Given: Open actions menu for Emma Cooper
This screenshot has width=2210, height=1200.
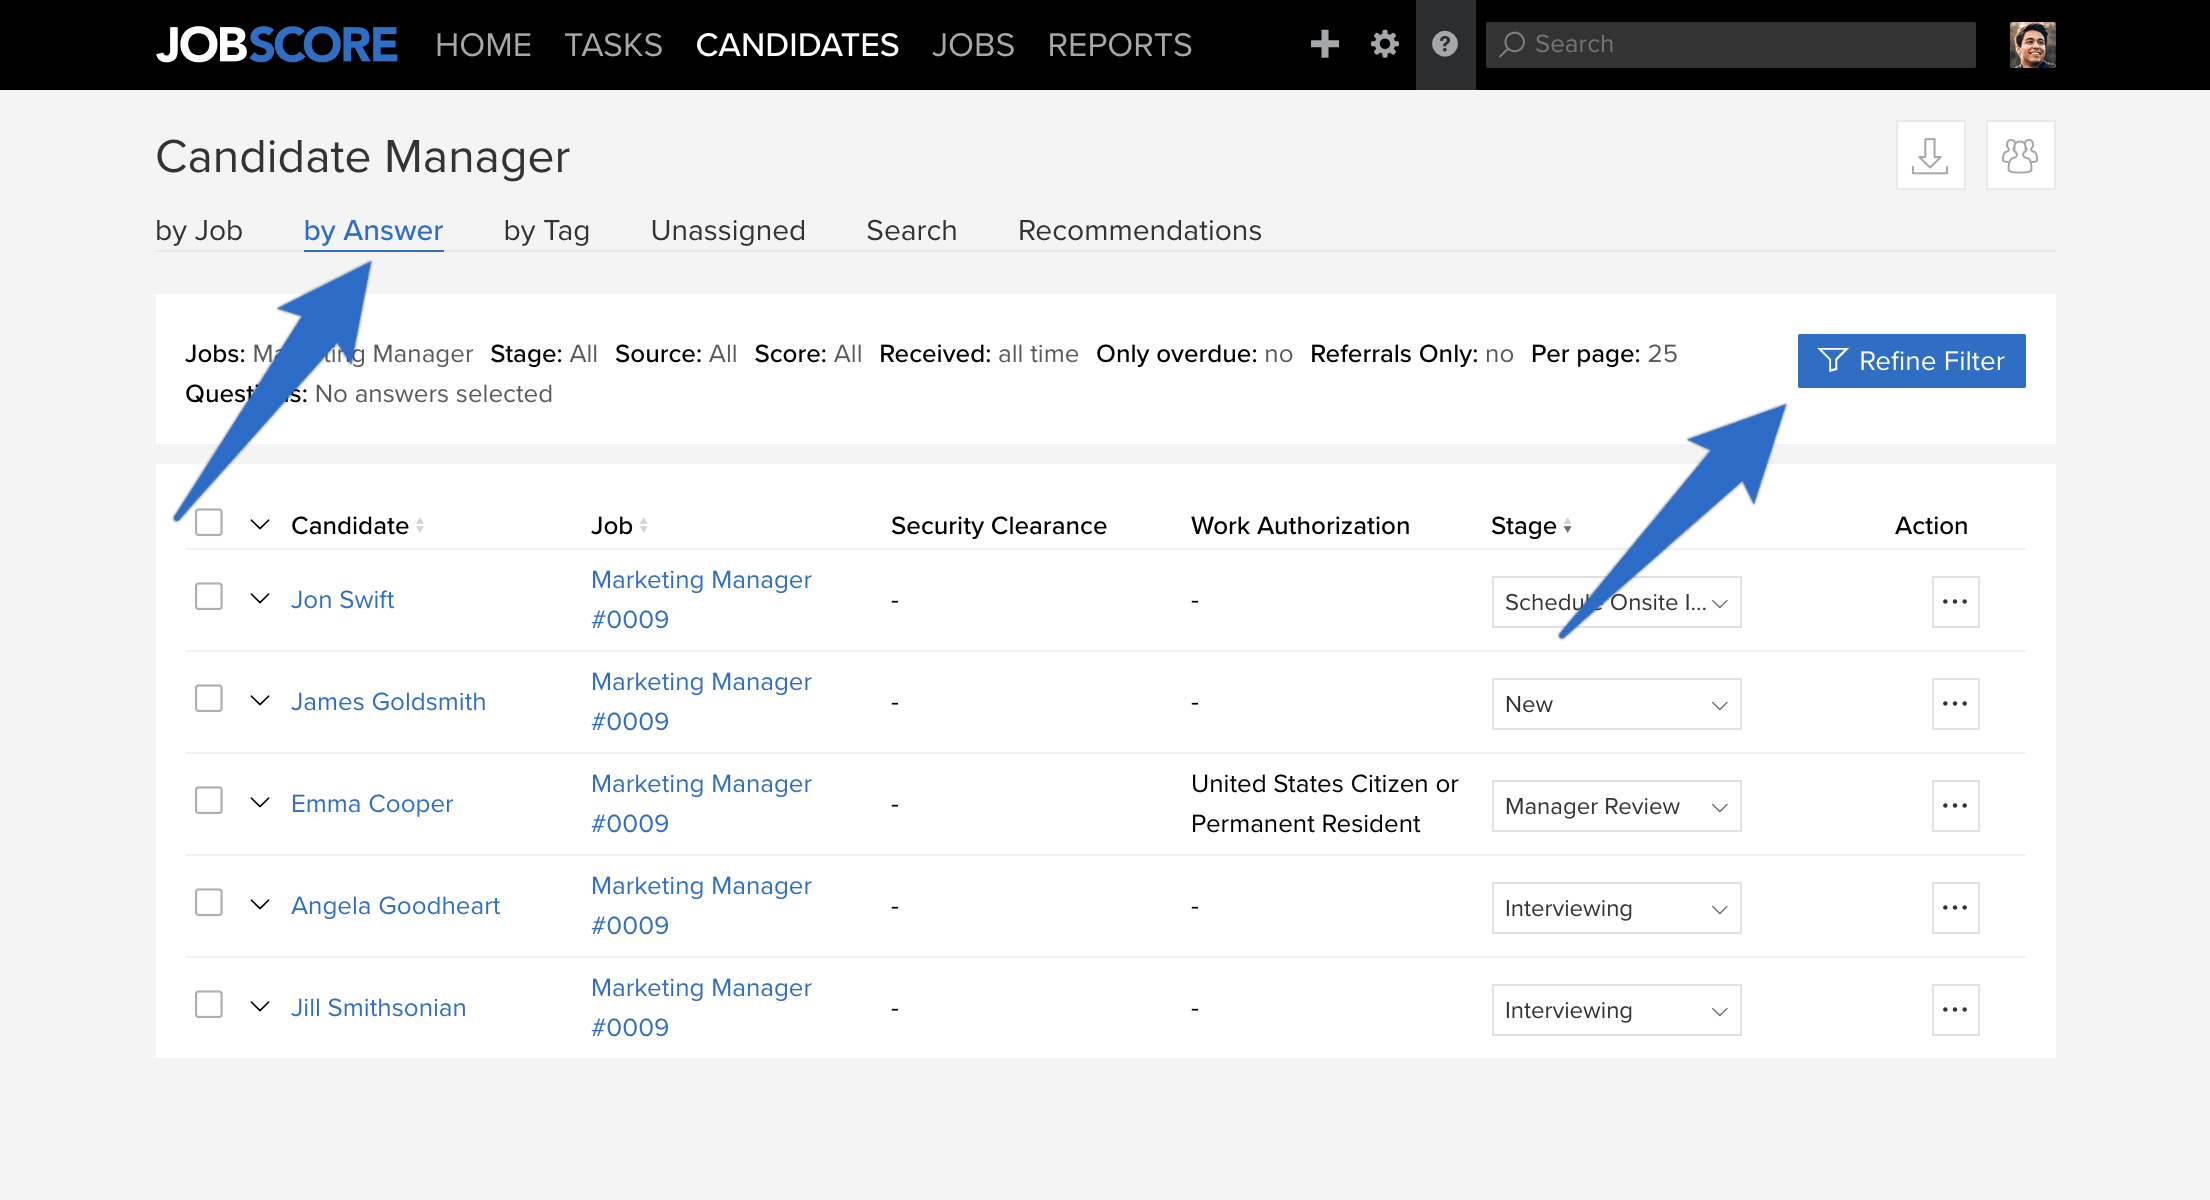Looking at the screenshot, I should [1955, 806].
